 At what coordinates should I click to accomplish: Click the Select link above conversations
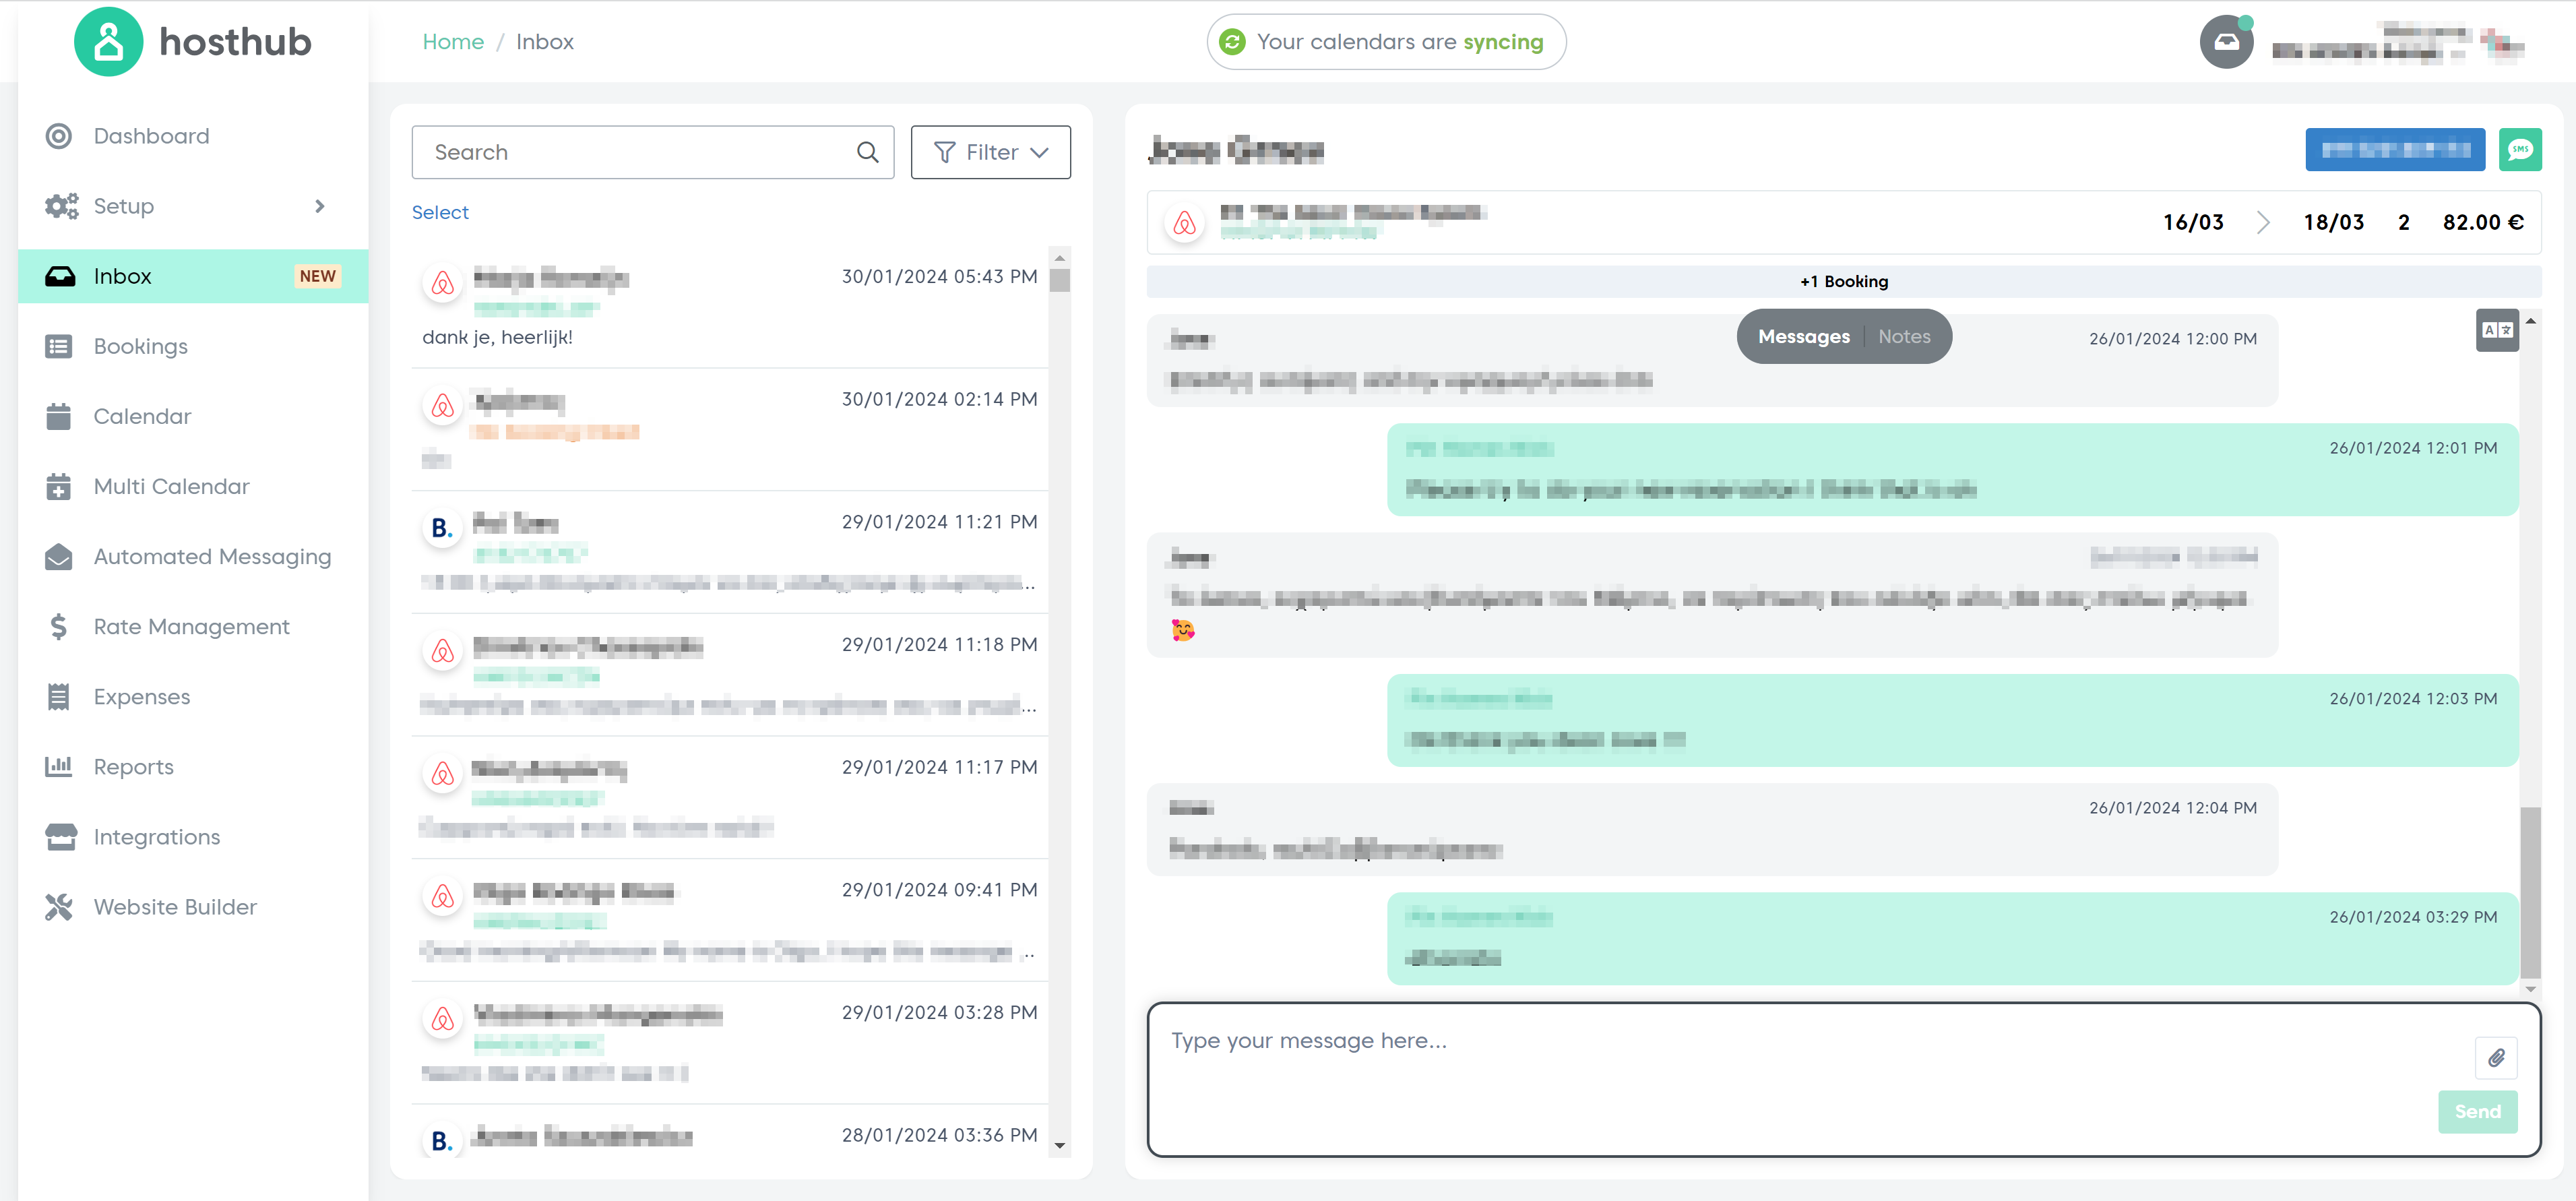click(x=440, y=212)
